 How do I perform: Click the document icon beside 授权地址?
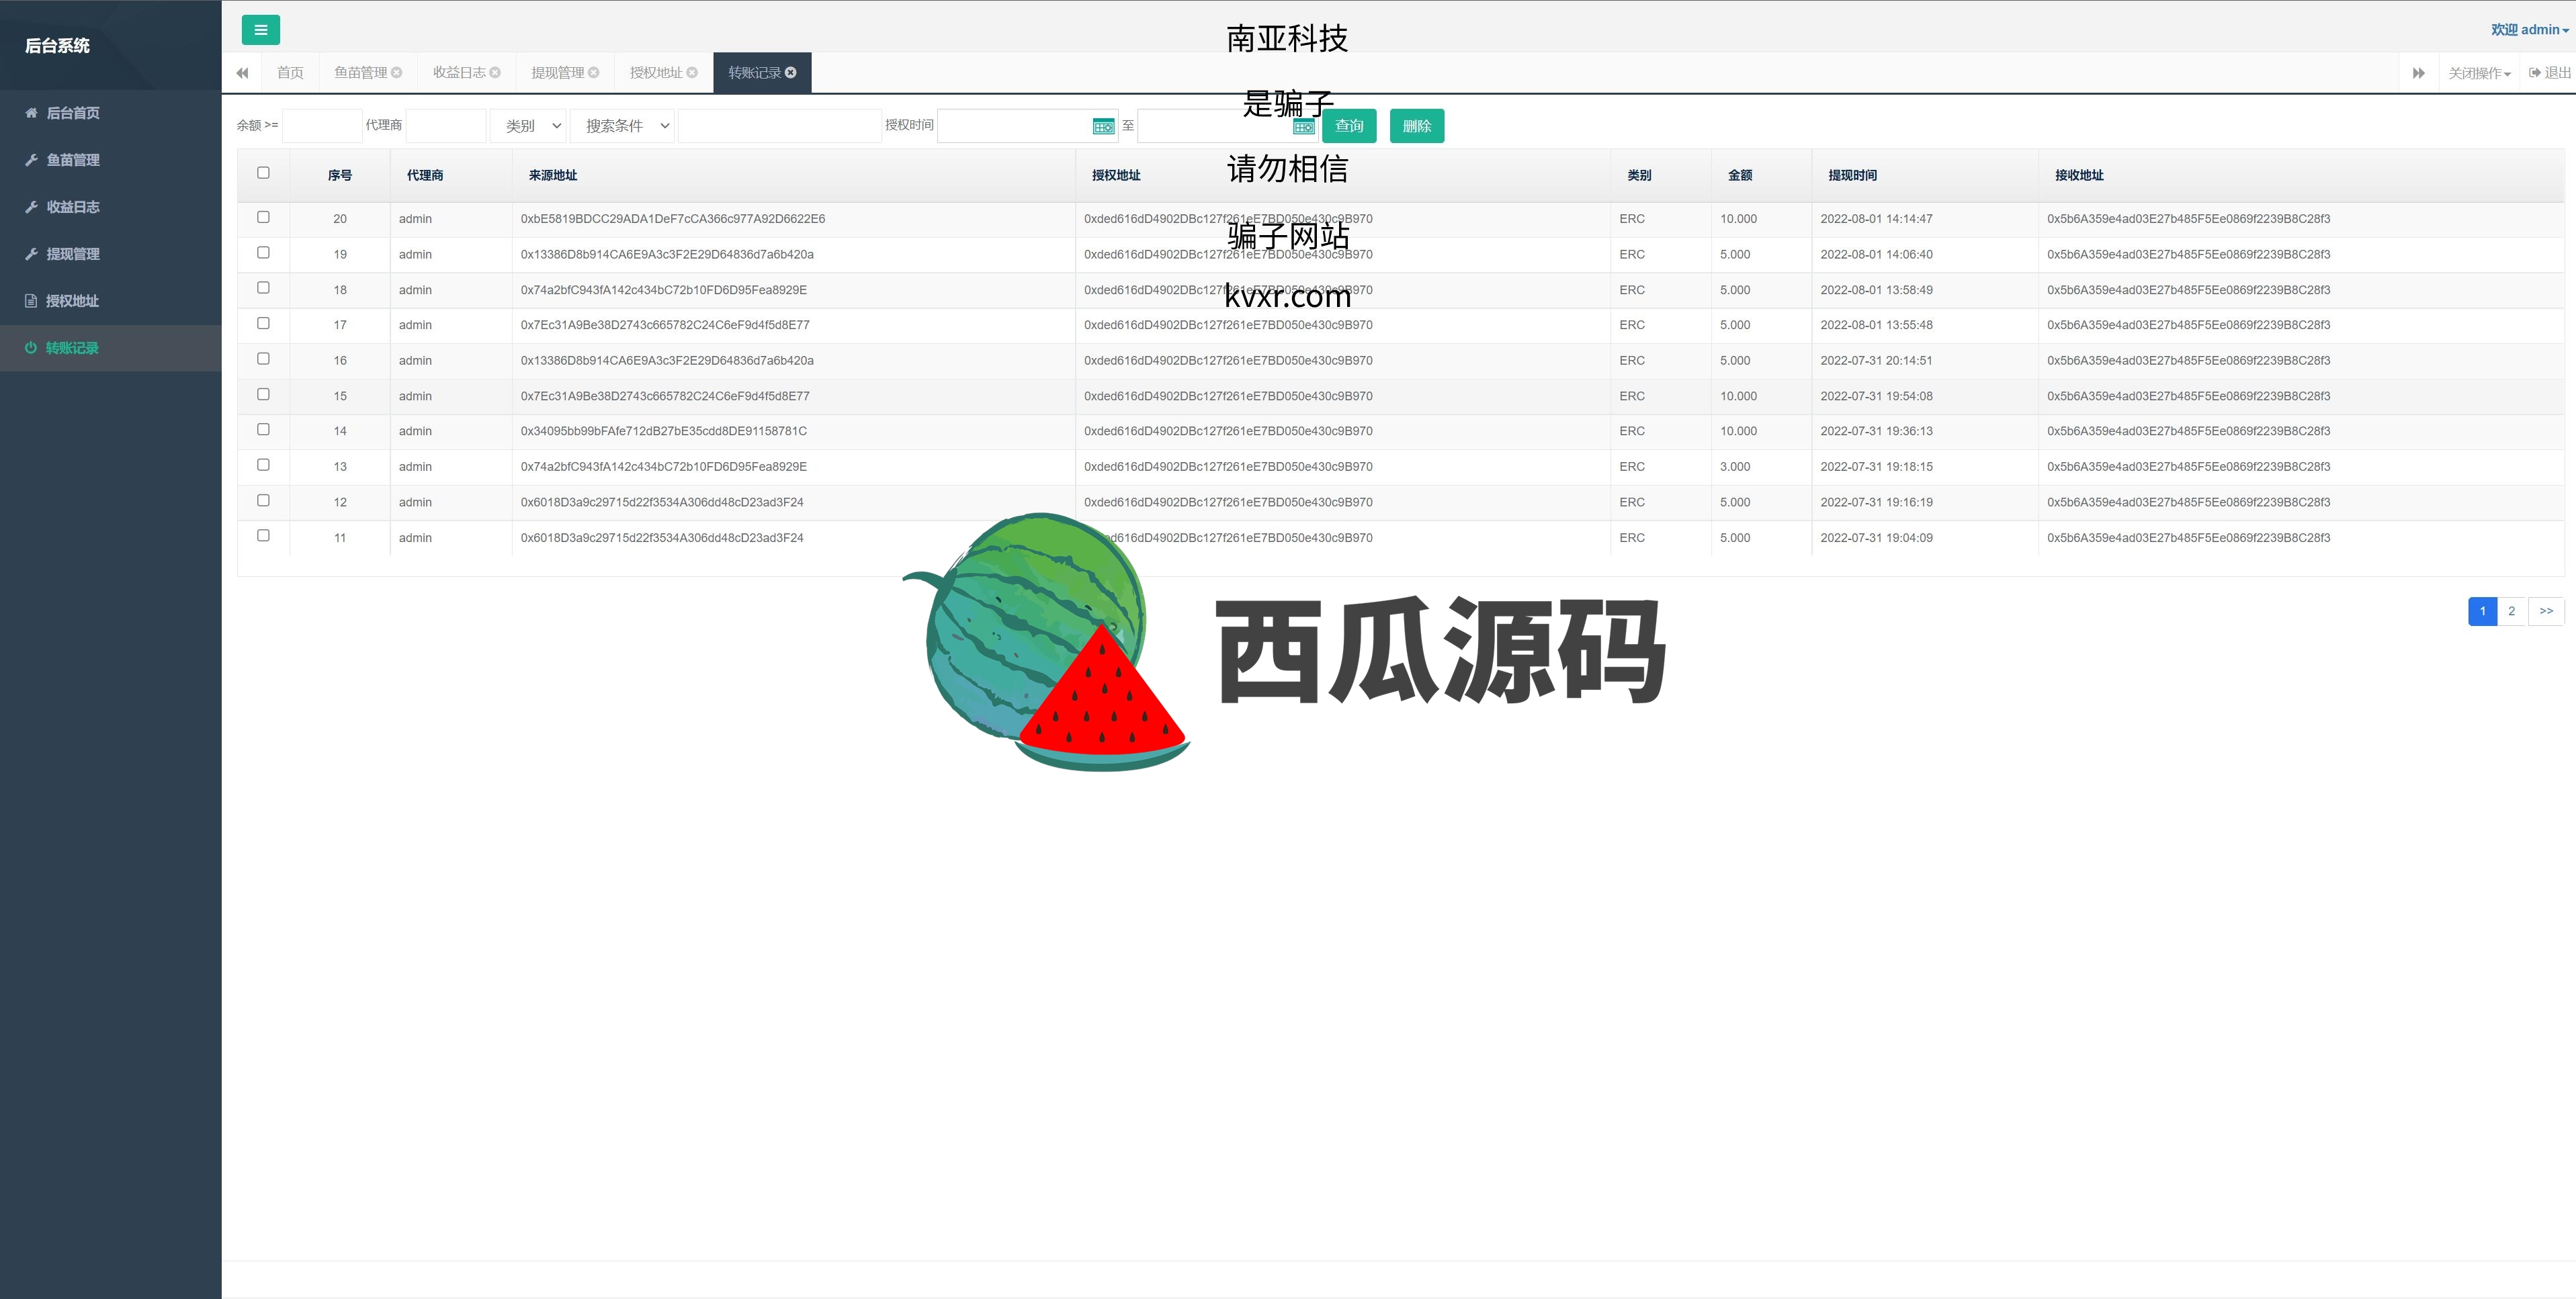31,301
